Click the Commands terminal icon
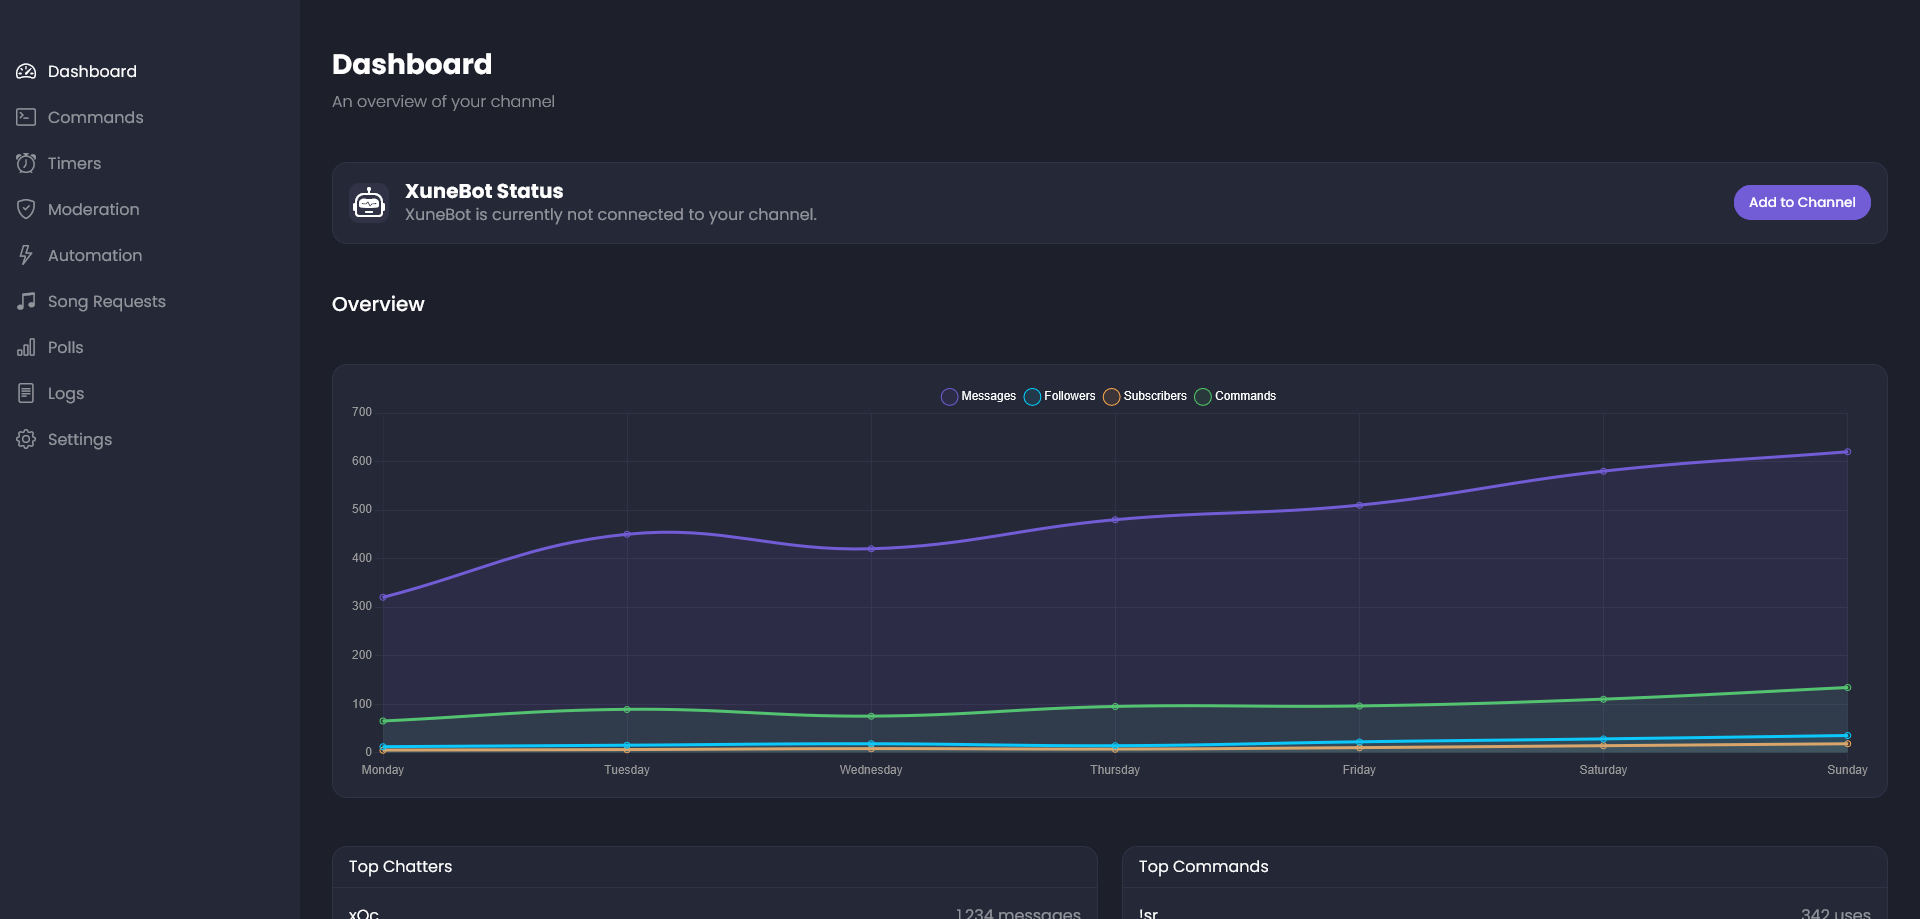The width and height of the screenshot is (1920, 919). 26,117
